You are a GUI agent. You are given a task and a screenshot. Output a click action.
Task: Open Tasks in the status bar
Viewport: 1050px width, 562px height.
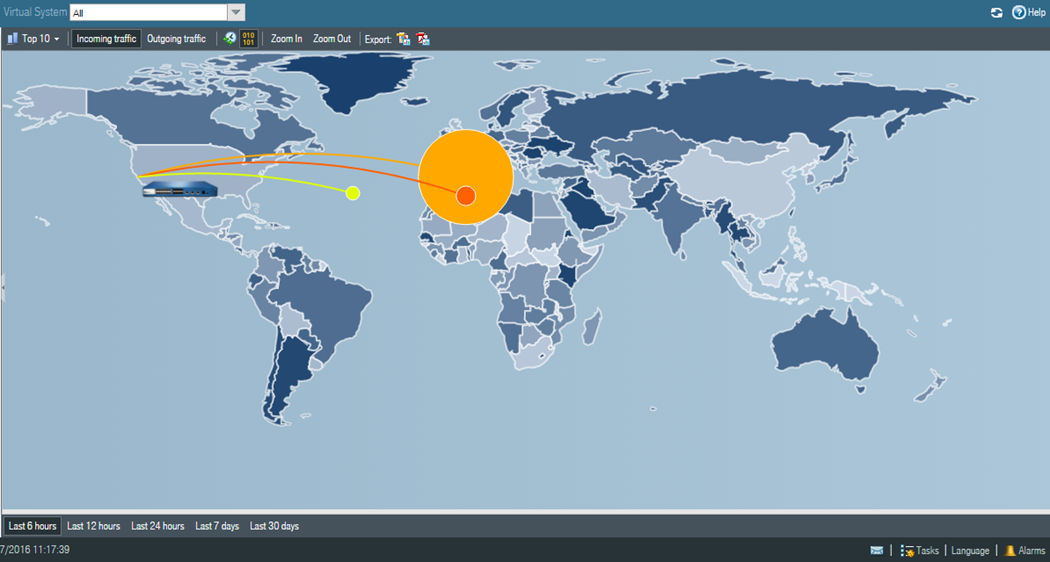tap(920, 551)
